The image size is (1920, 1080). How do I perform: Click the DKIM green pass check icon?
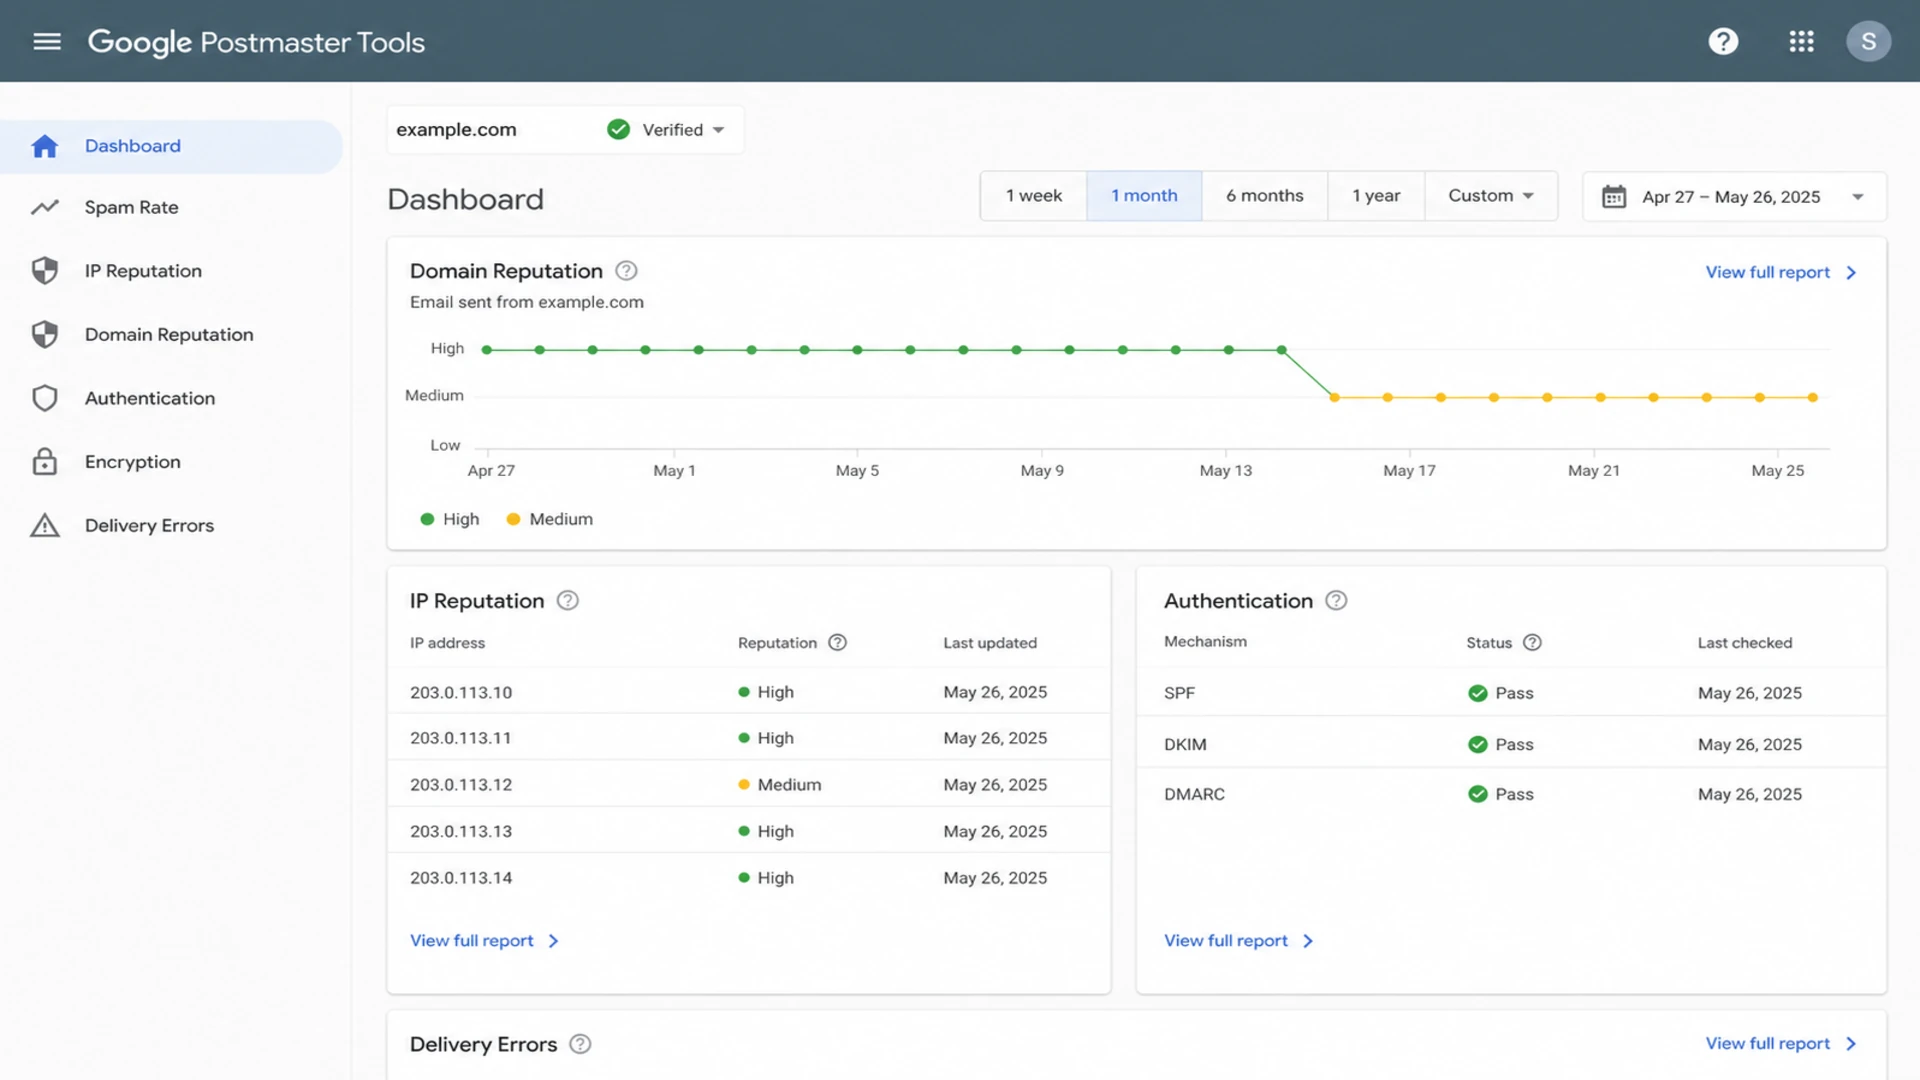point(1477,744)
